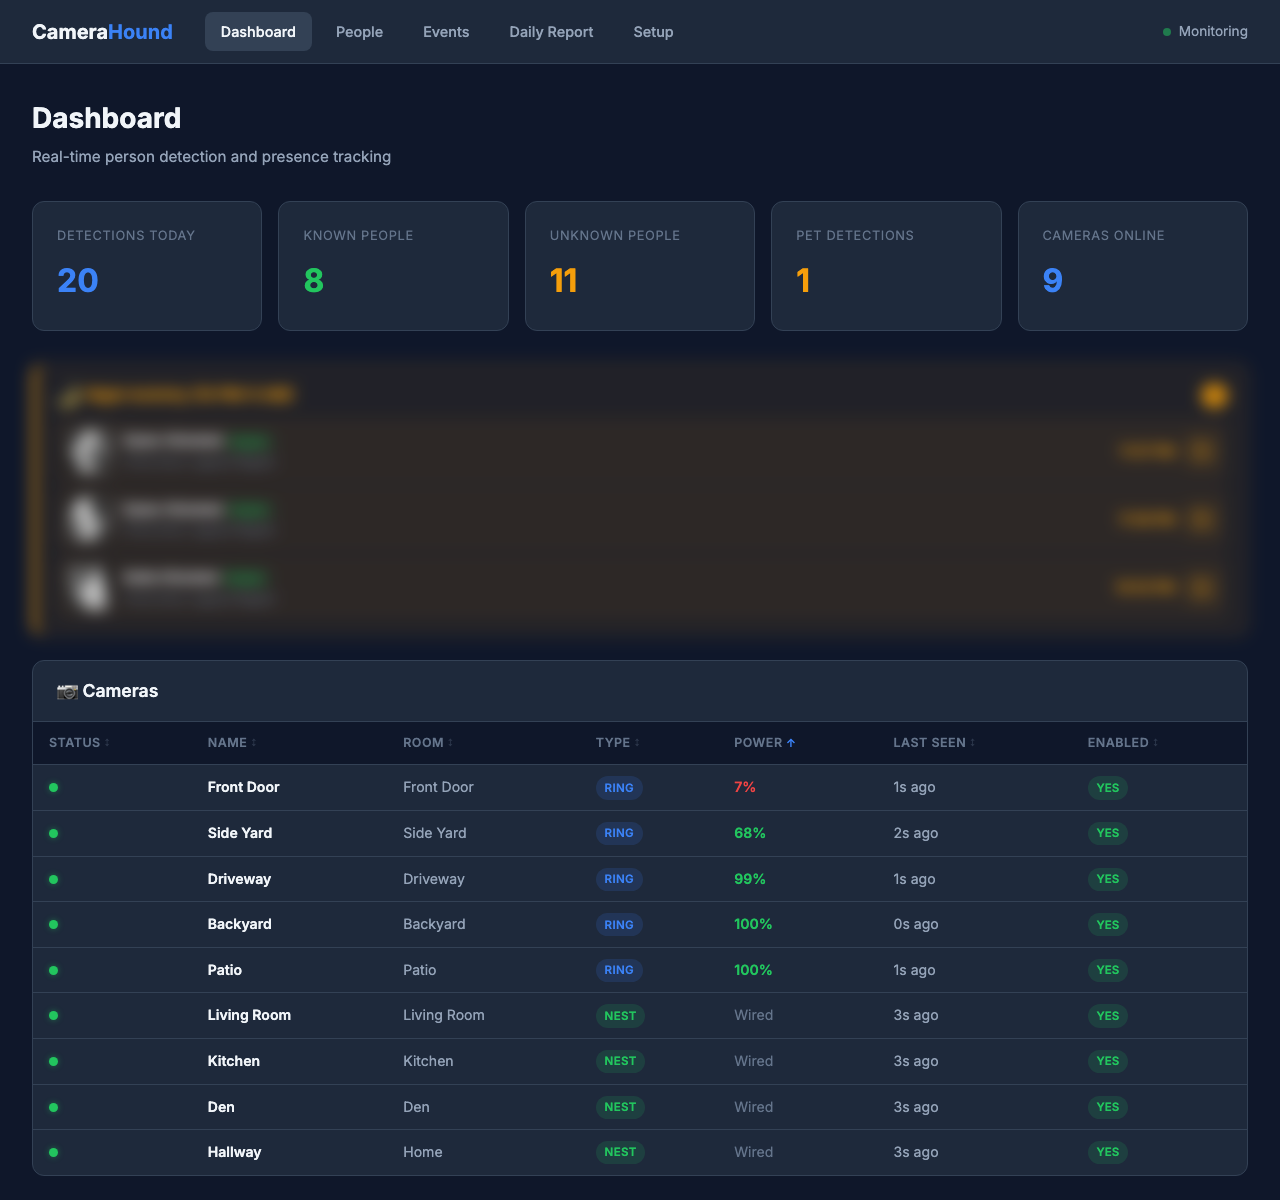Switch to the Daily Report tab

(551, 32)
